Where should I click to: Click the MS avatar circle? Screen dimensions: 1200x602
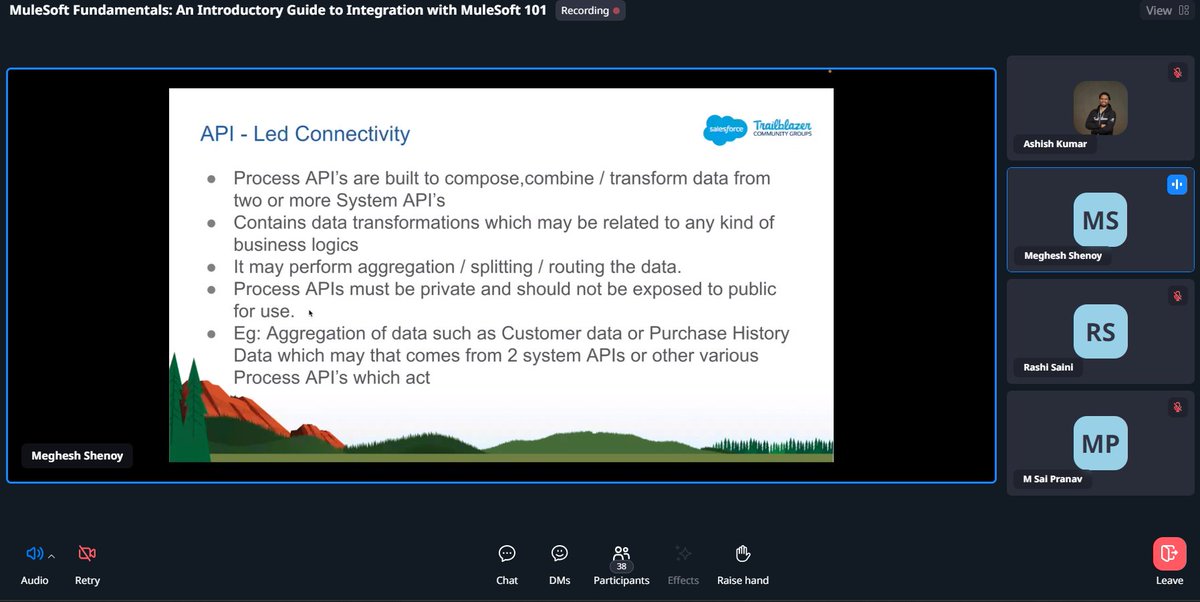[x=1100, y=219]
